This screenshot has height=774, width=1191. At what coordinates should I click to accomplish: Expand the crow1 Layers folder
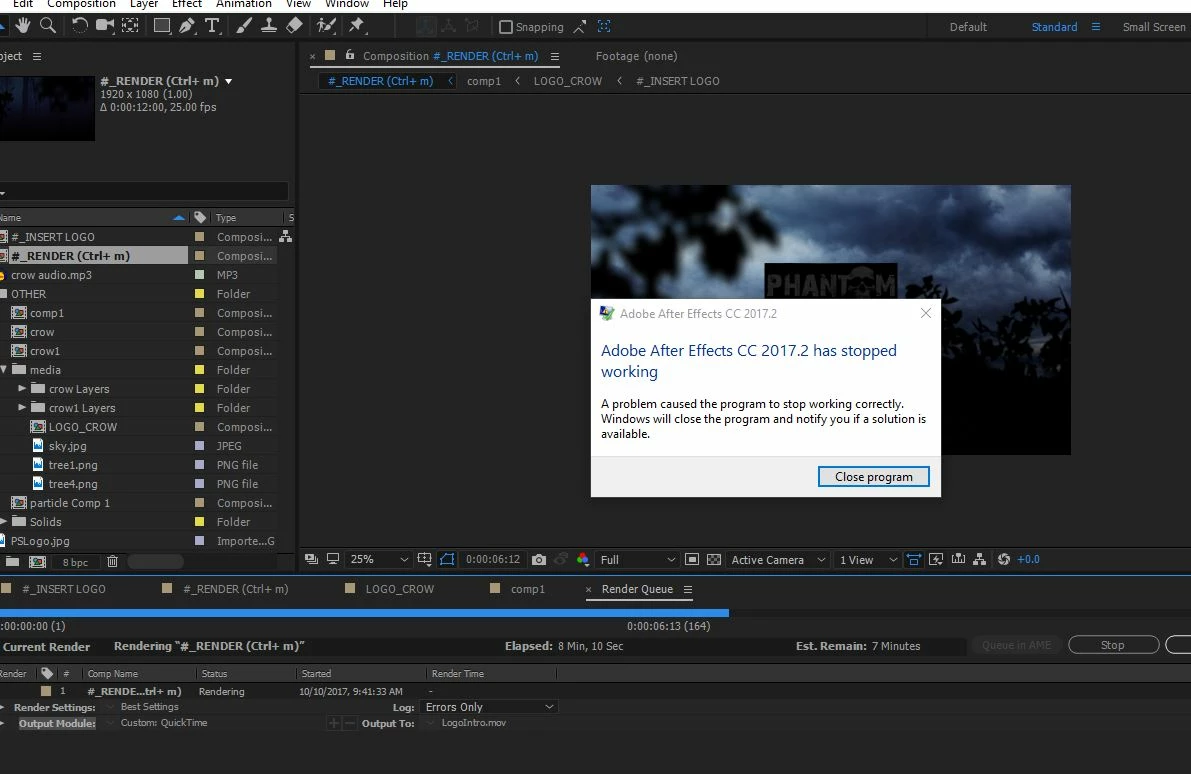coord(22,407)
